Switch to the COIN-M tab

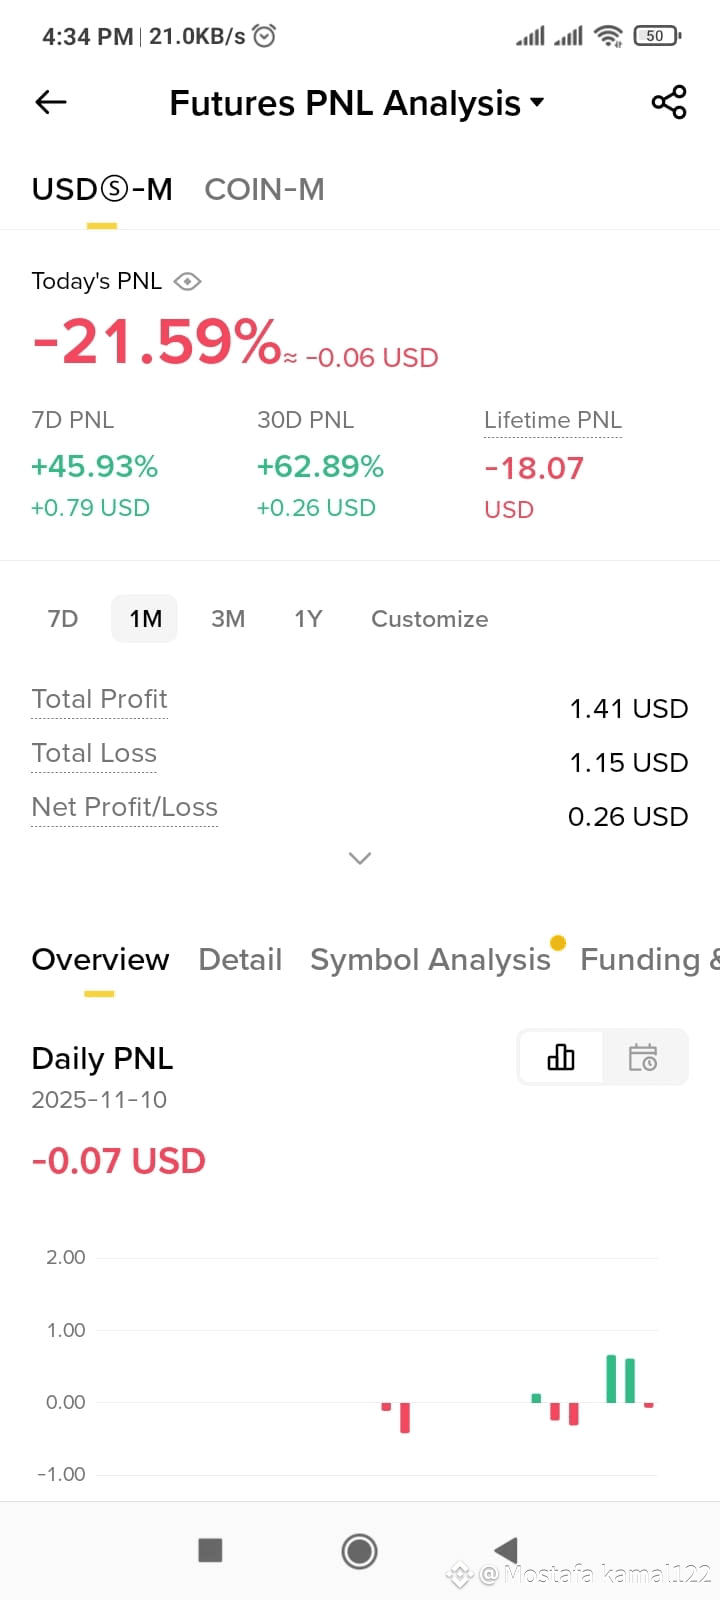[x=264, y=189]
